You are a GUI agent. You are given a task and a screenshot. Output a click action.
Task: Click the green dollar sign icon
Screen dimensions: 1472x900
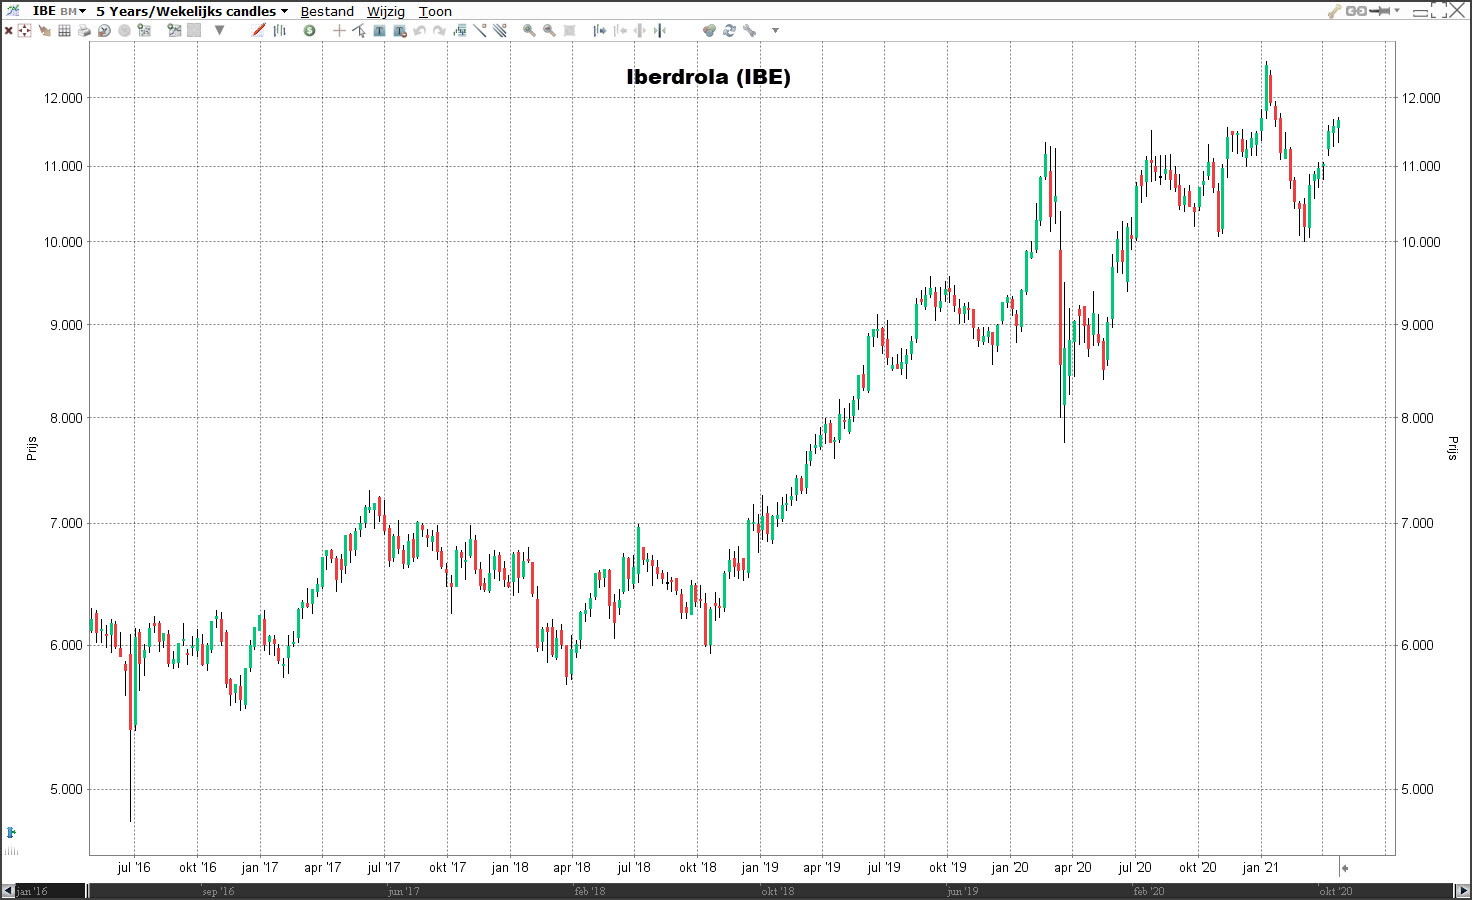(310, 31)
